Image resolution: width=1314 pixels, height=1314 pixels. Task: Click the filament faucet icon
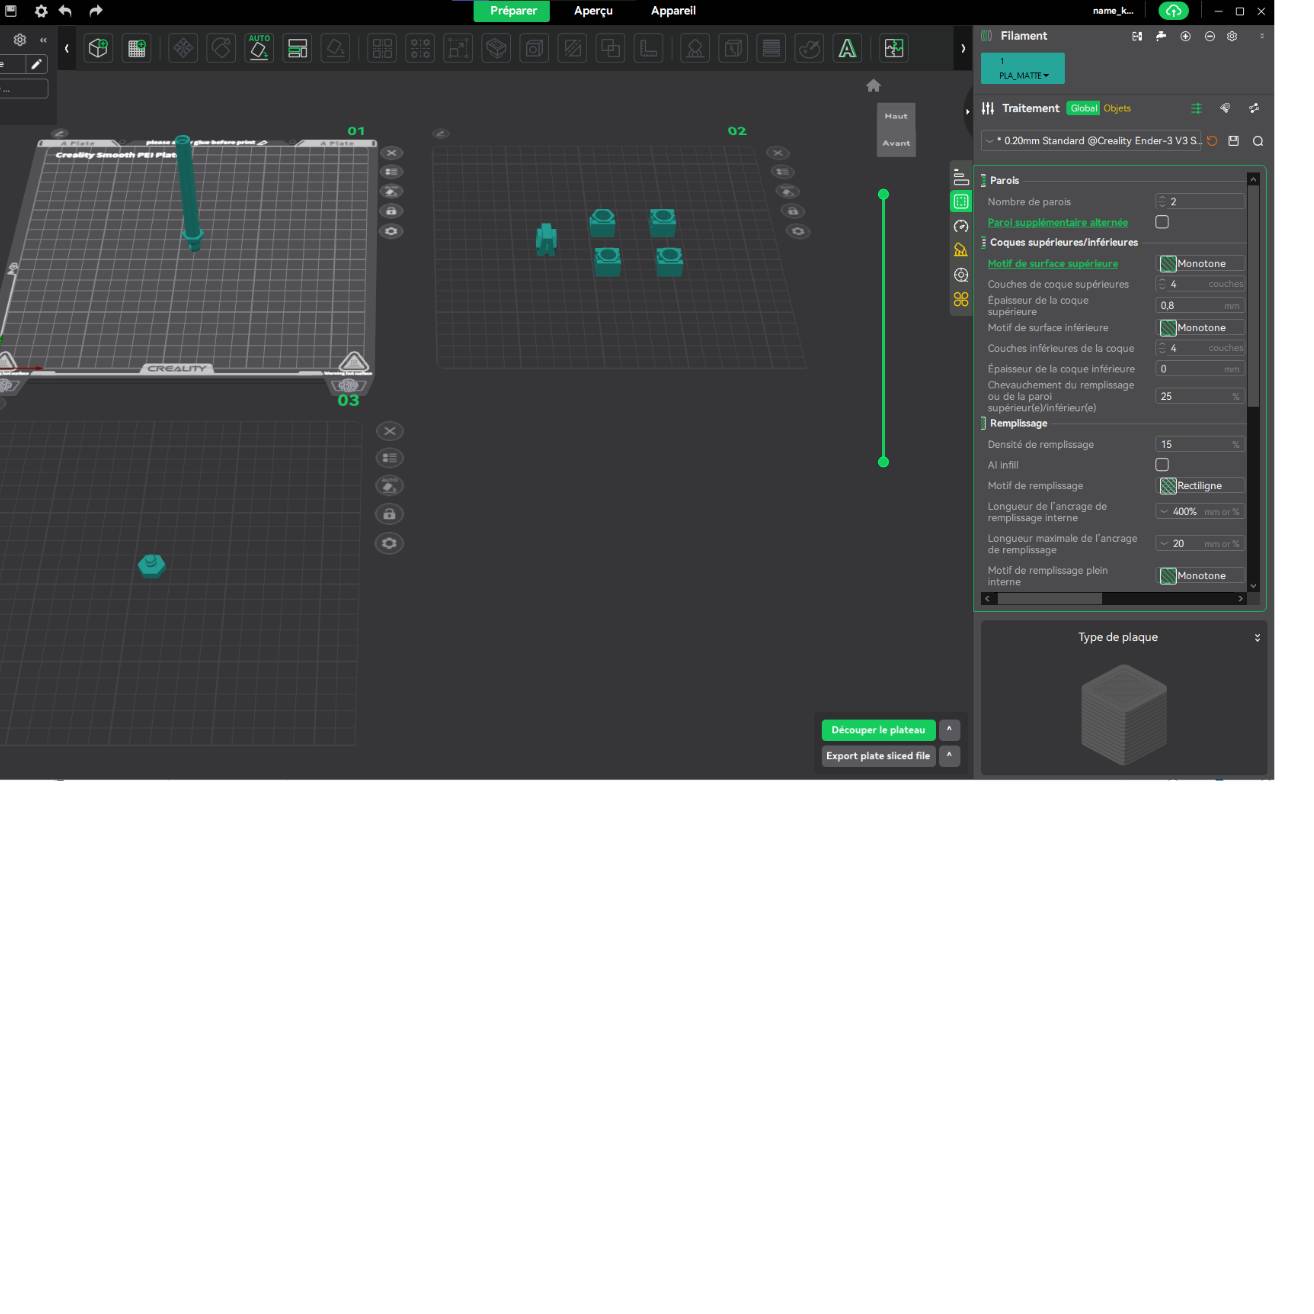point(1161,36)
